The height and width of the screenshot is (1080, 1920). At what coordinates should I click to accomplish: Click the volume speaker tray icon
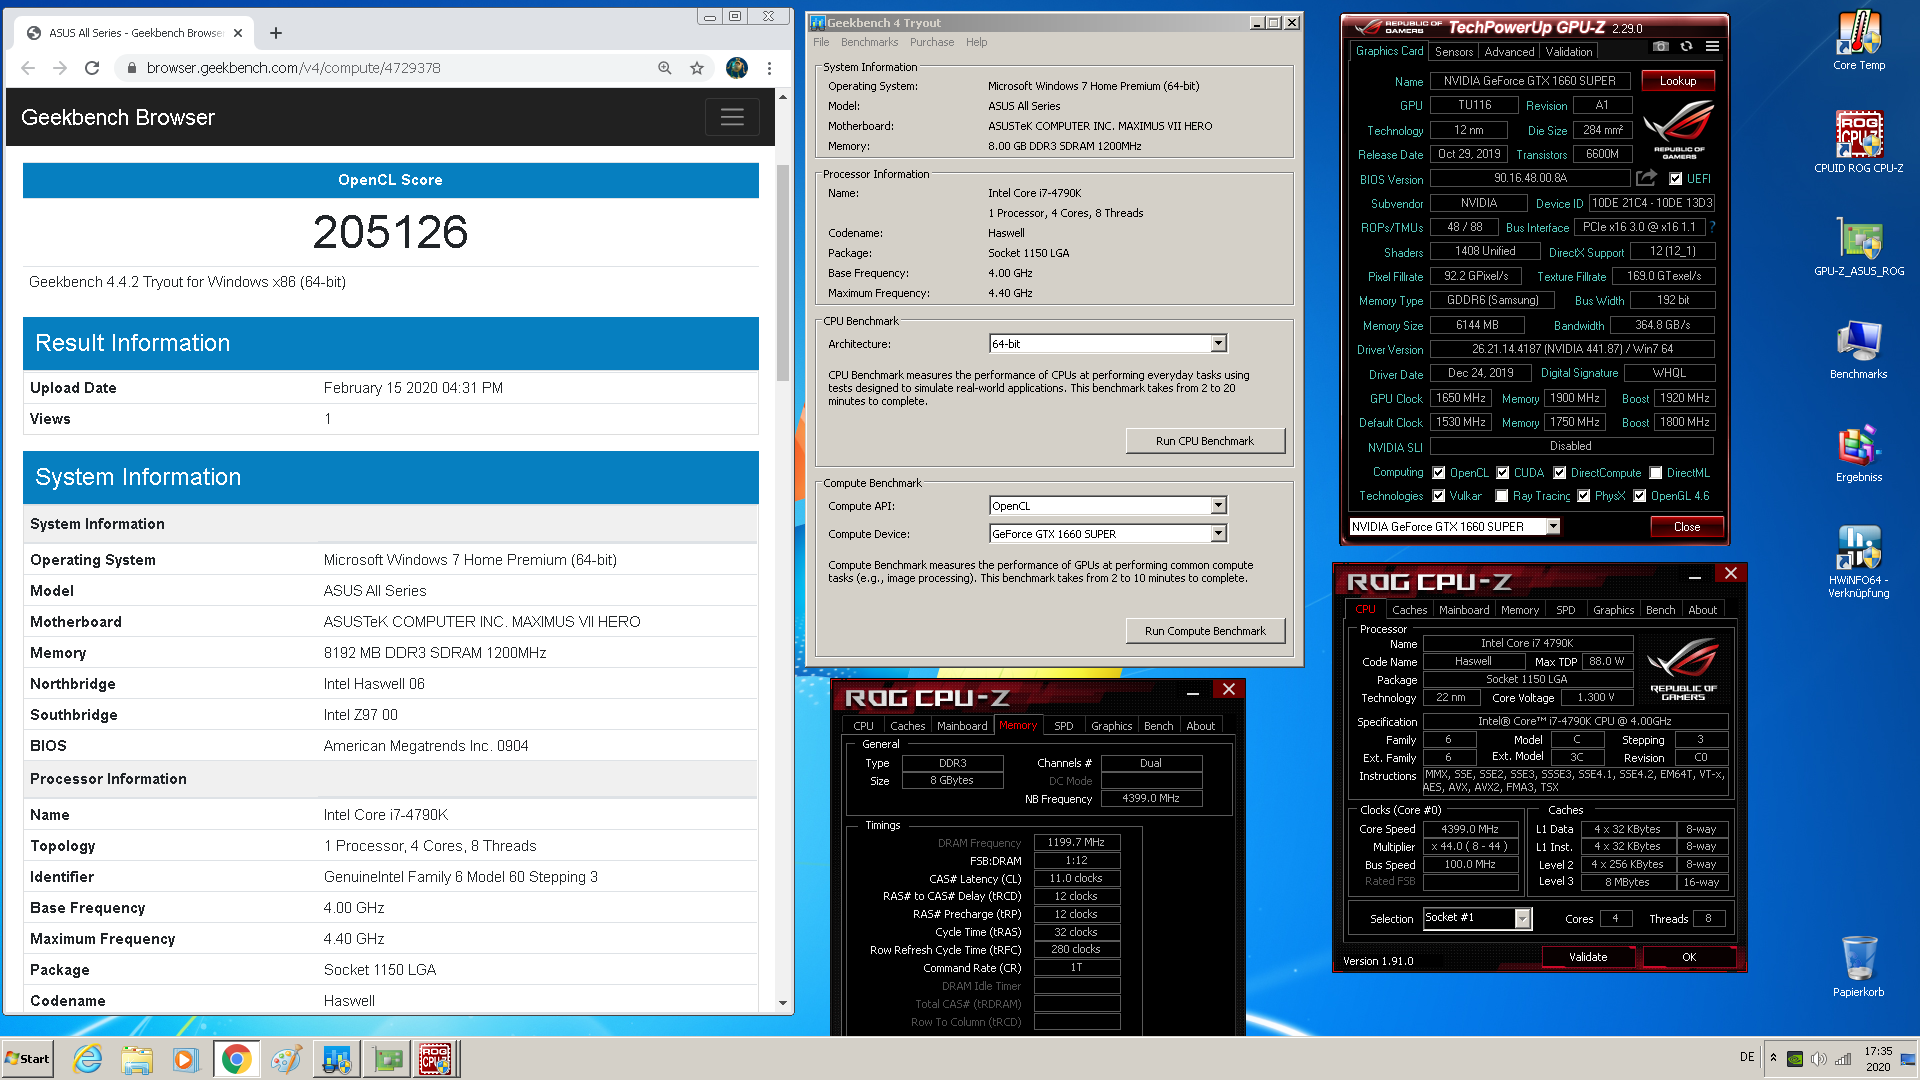(x=1819, y=1059)
